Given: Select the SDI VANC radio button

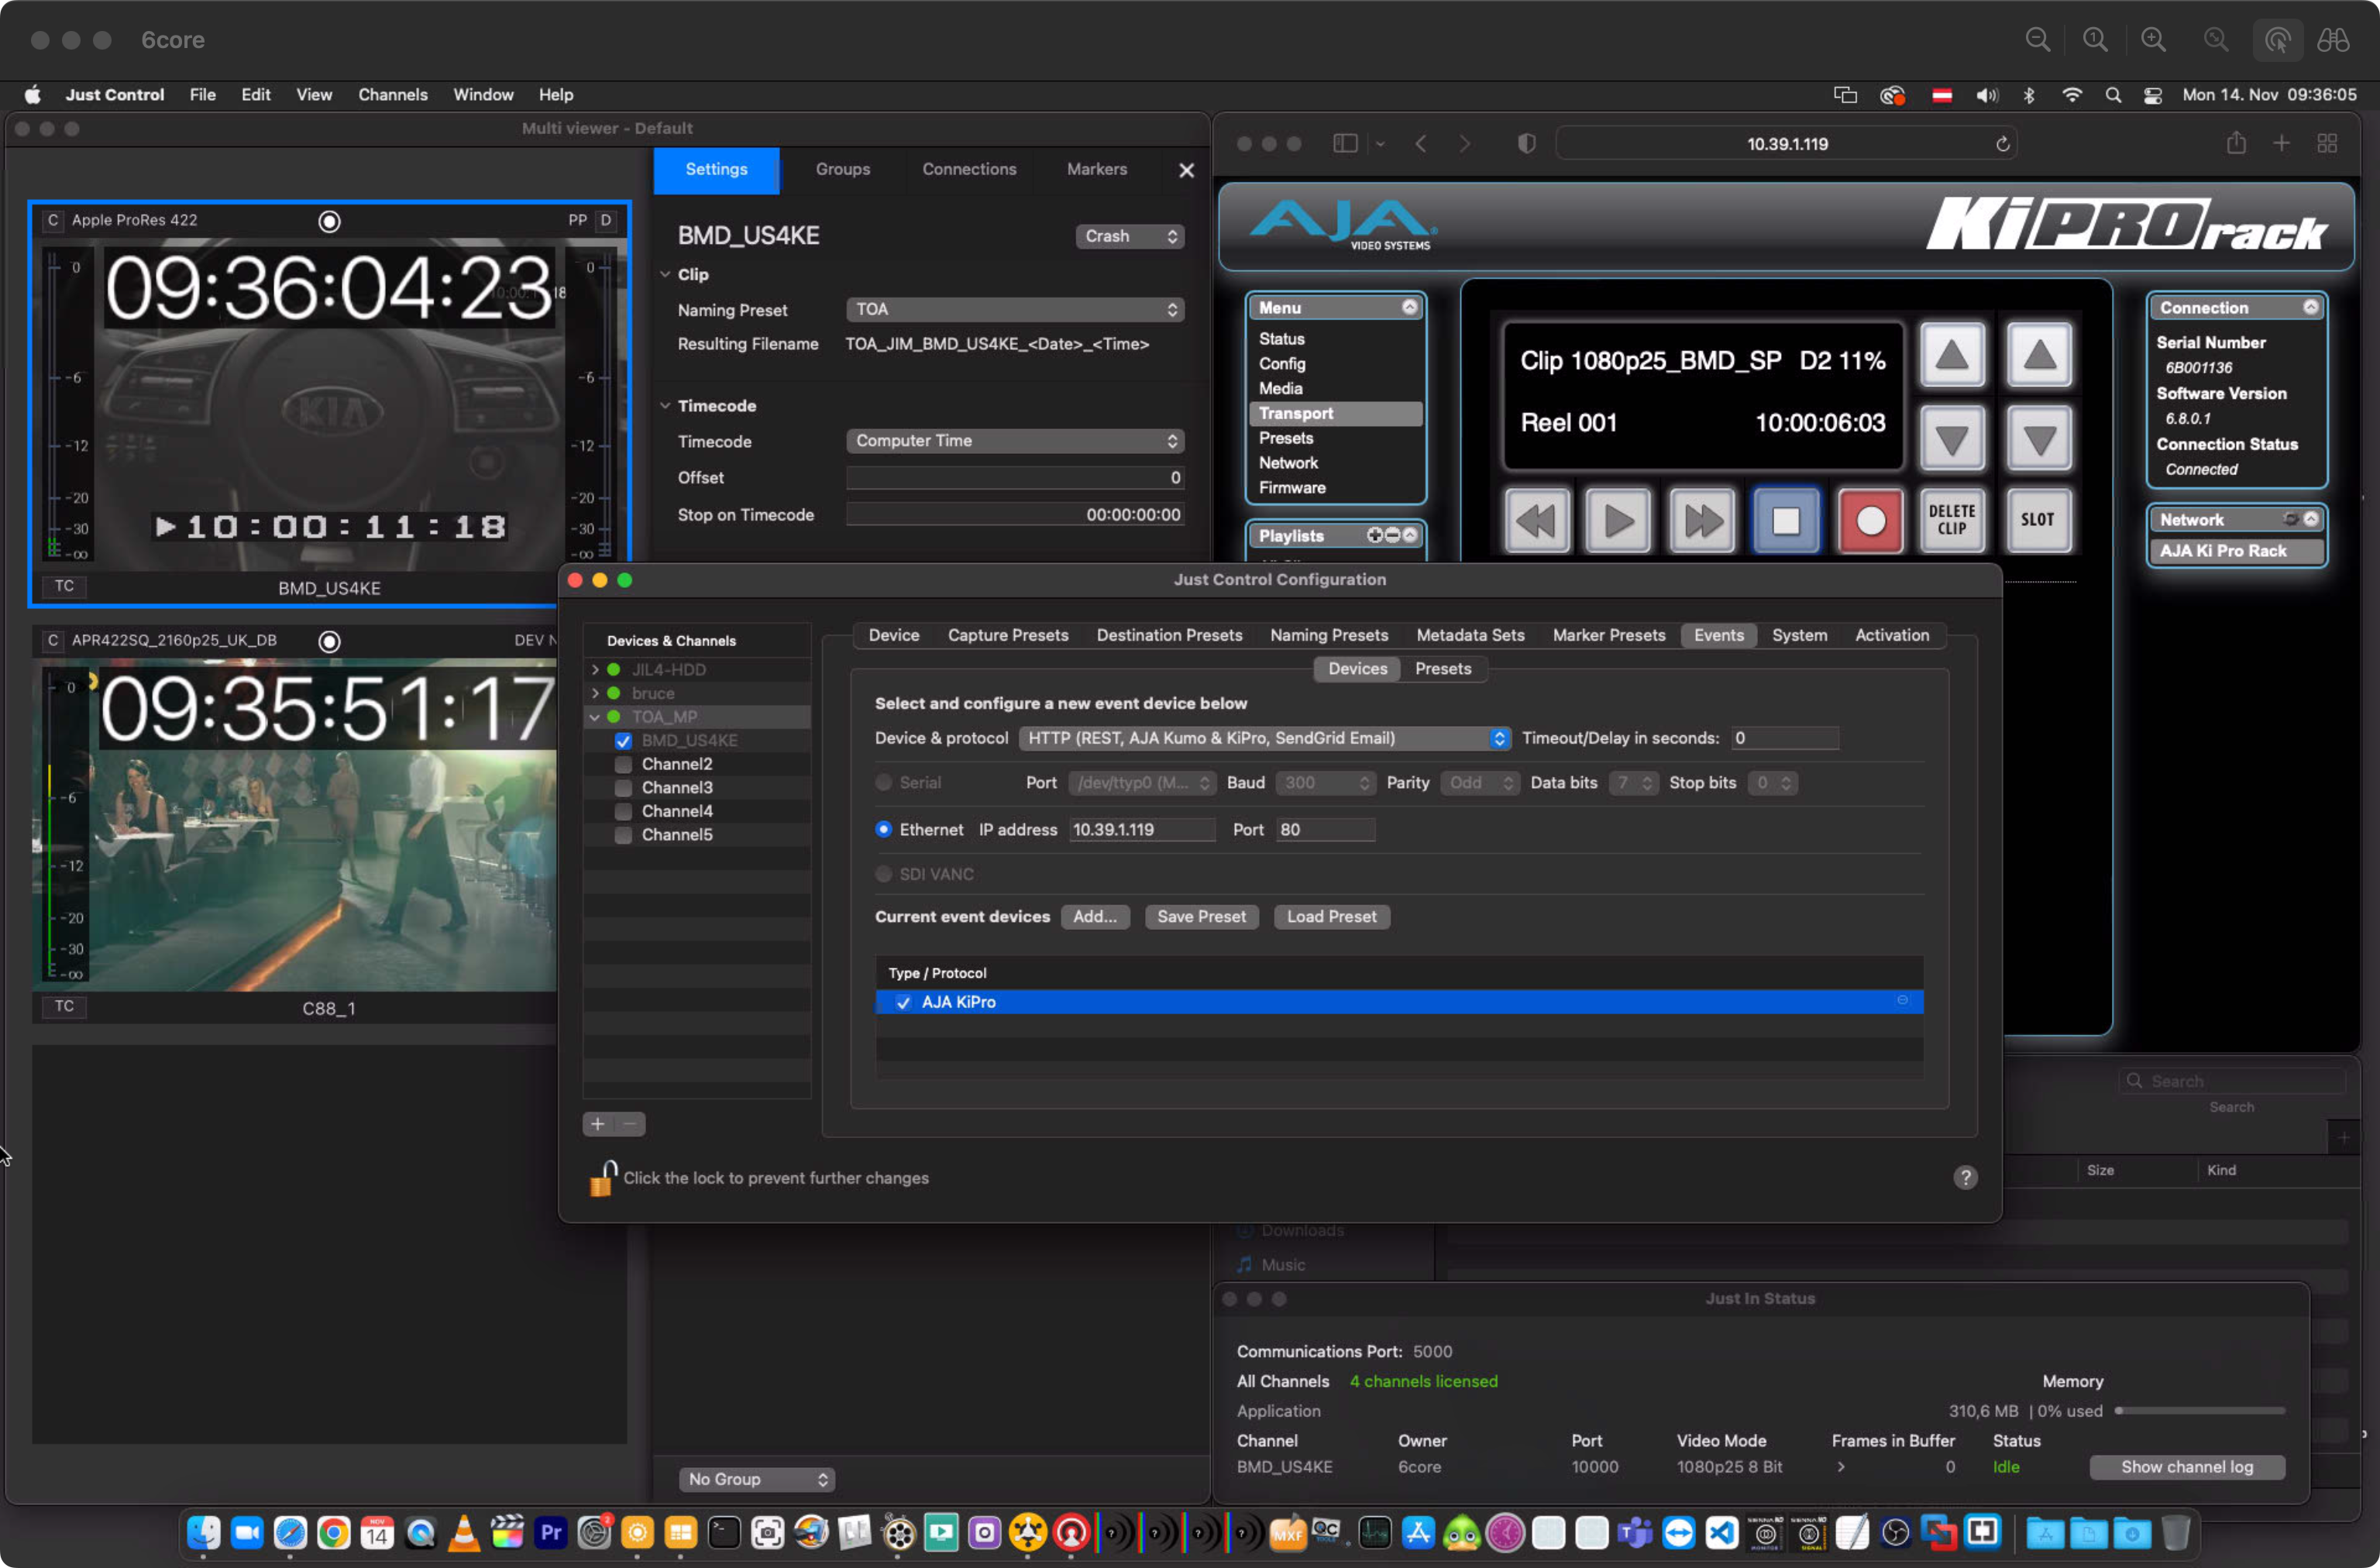Looking at the screenshot, I should [883, 874].
